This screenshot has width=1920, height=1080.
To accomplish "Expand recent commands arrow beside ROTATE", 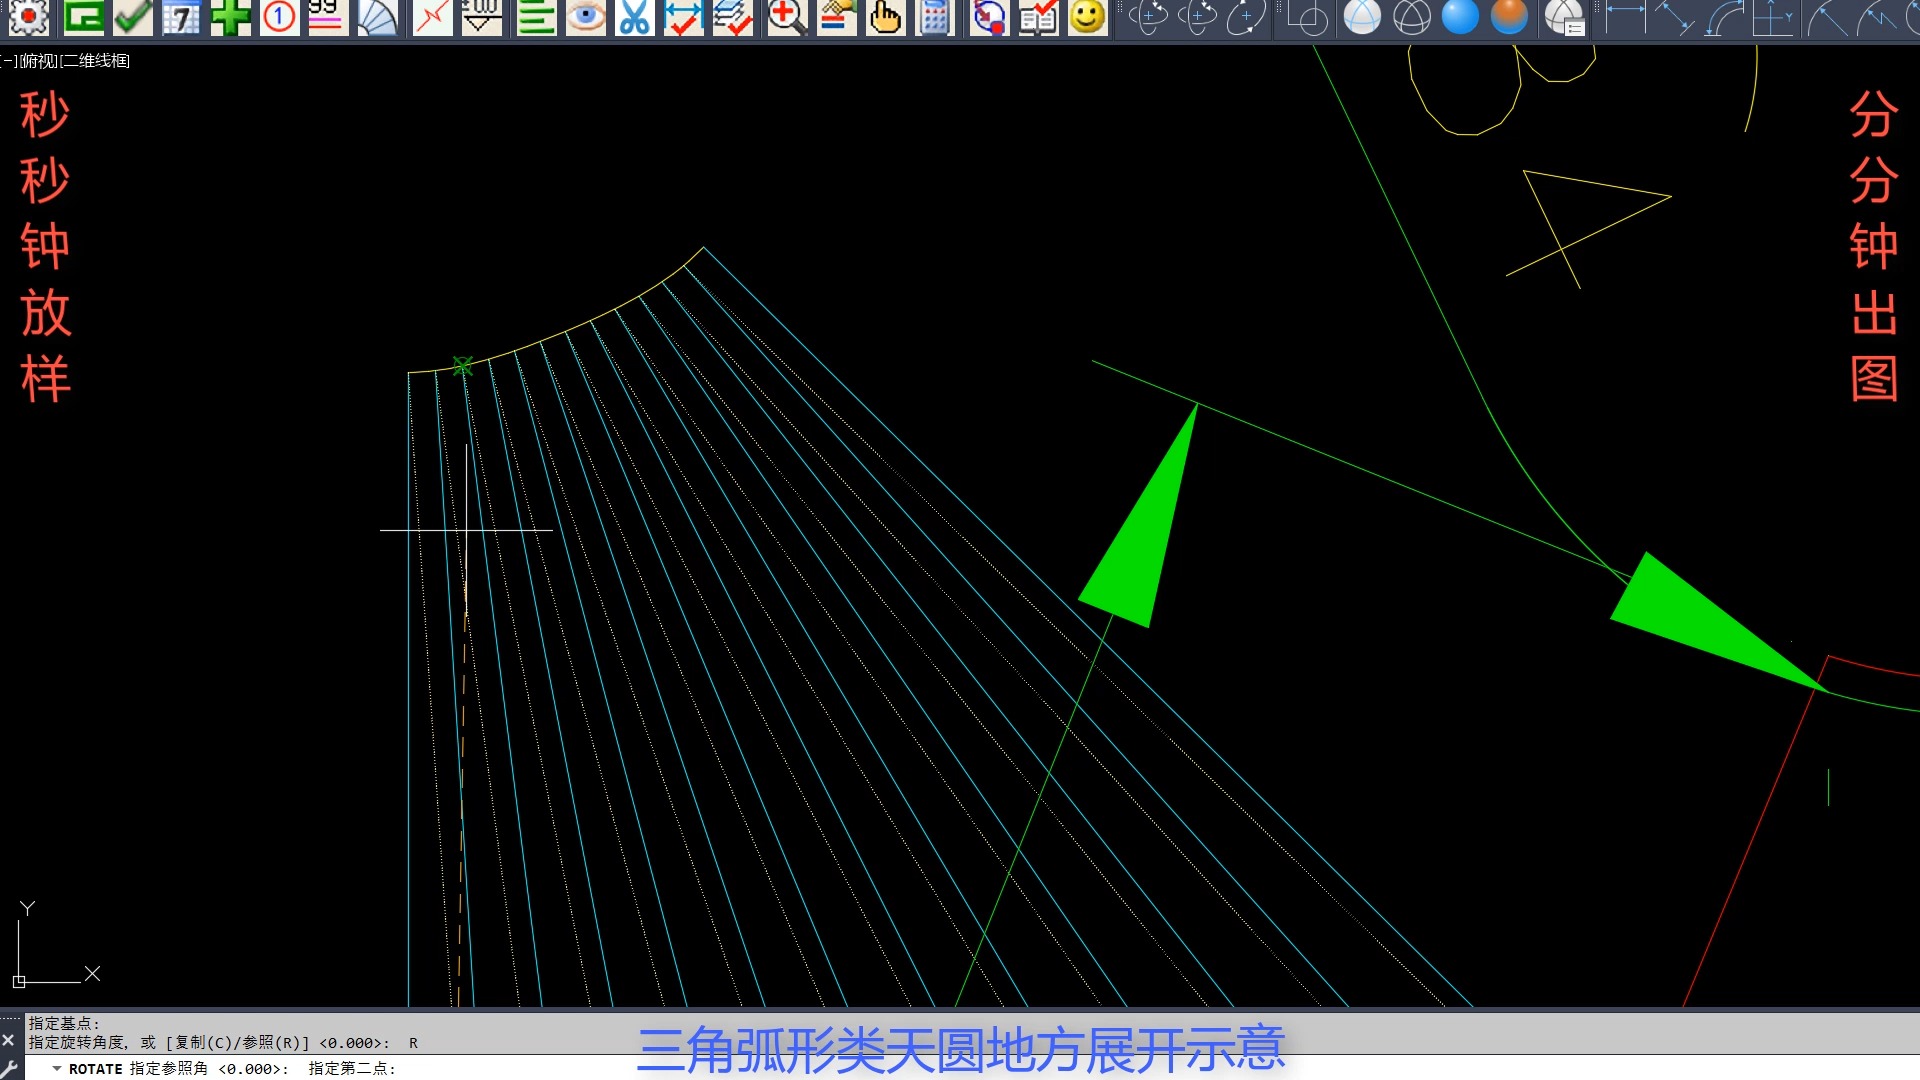I will [57, 1069].
